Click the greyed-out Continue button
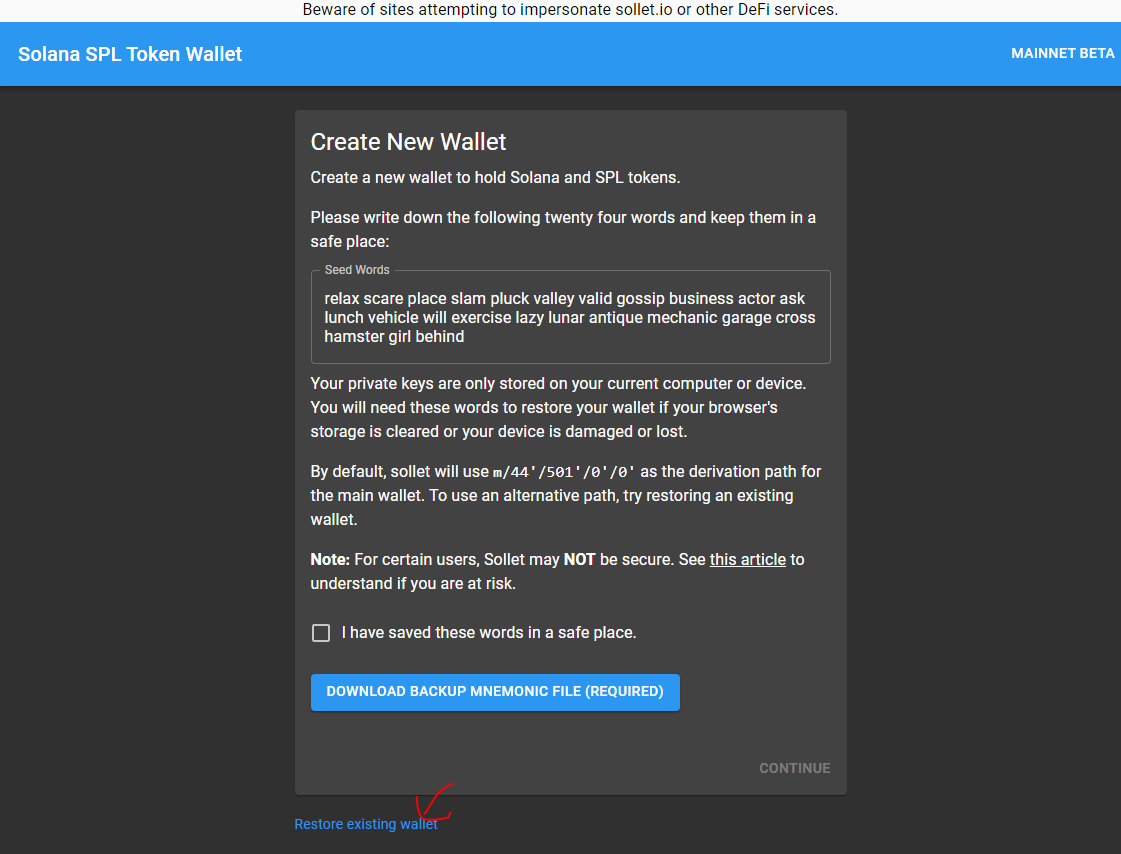This screenshot has width=1121, height=854. [794, 768]
